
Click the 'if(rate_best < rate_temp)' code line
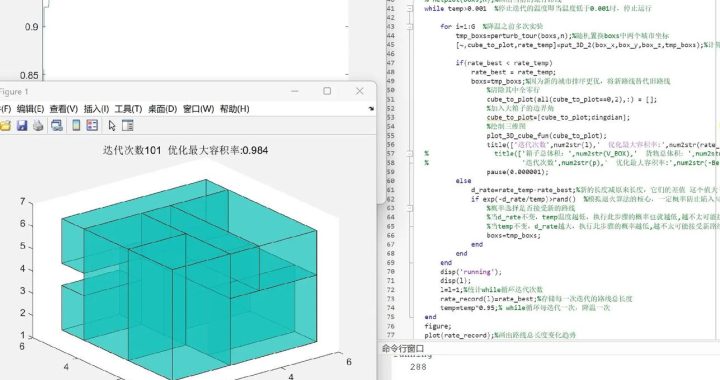point(504,63)
